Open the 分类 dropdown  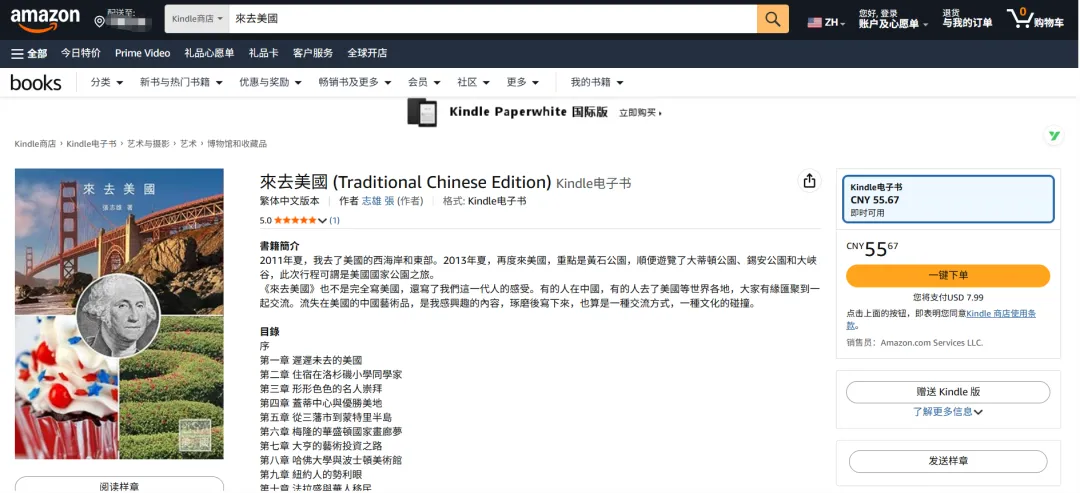coord(107,83)
